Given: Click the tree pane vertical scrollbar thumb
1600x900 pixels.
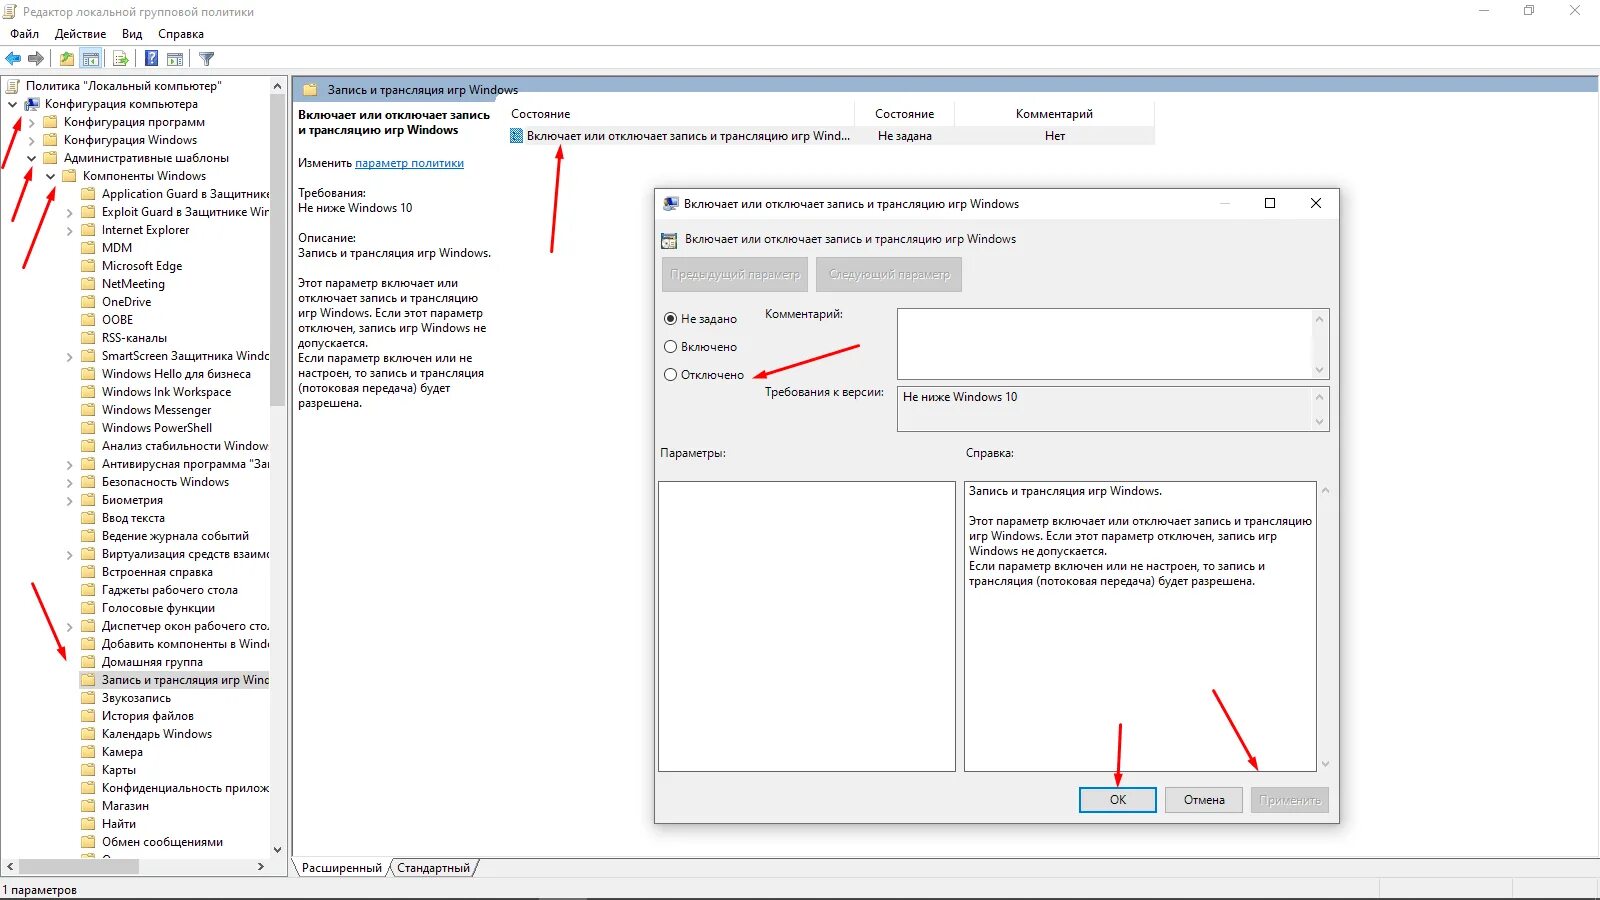Looking at the screenshot, I should (277, 250).
